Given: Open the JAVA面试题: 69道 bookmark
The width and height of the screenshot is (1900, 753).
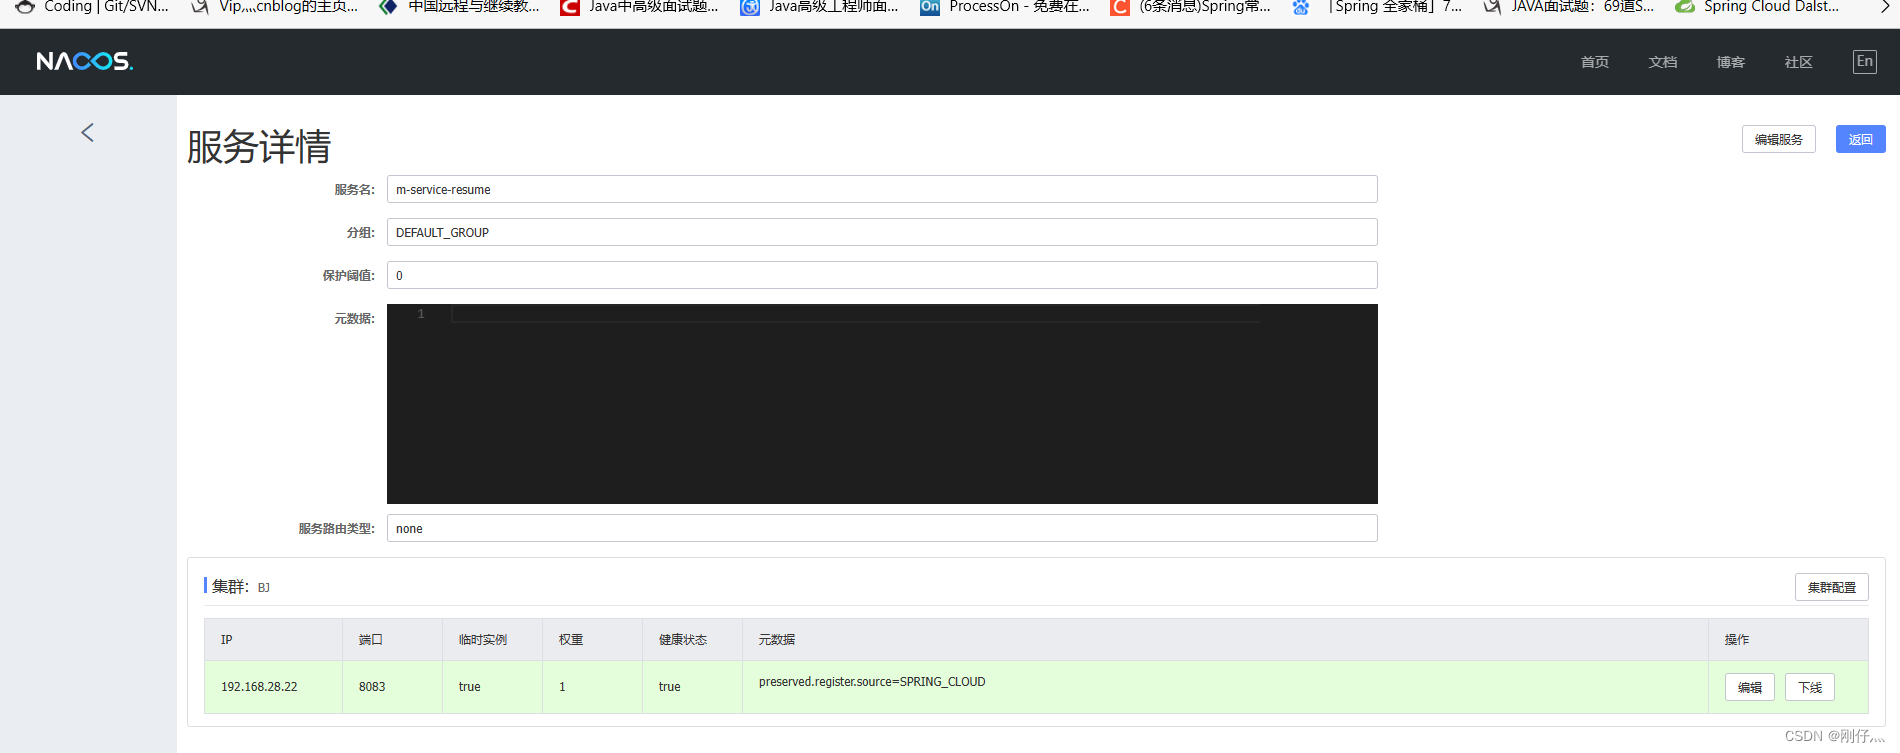Looking at the screenshot, I should [x=1568, y=7].
